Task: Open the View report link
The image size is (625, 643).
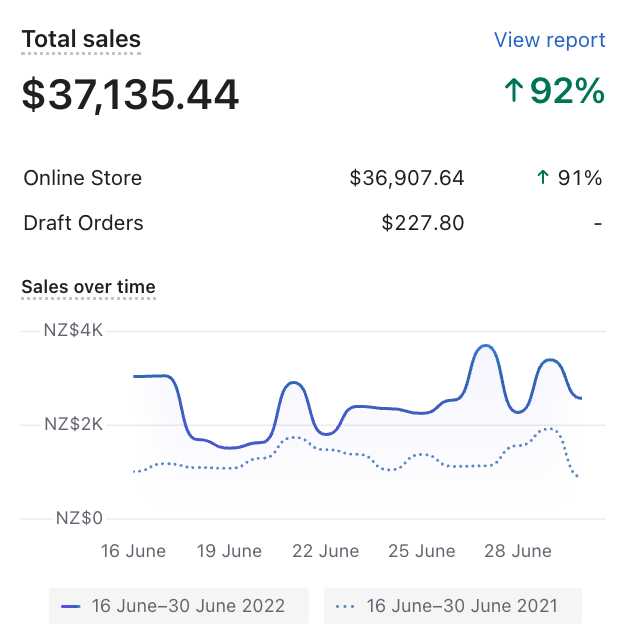Action: coord(549,40)
